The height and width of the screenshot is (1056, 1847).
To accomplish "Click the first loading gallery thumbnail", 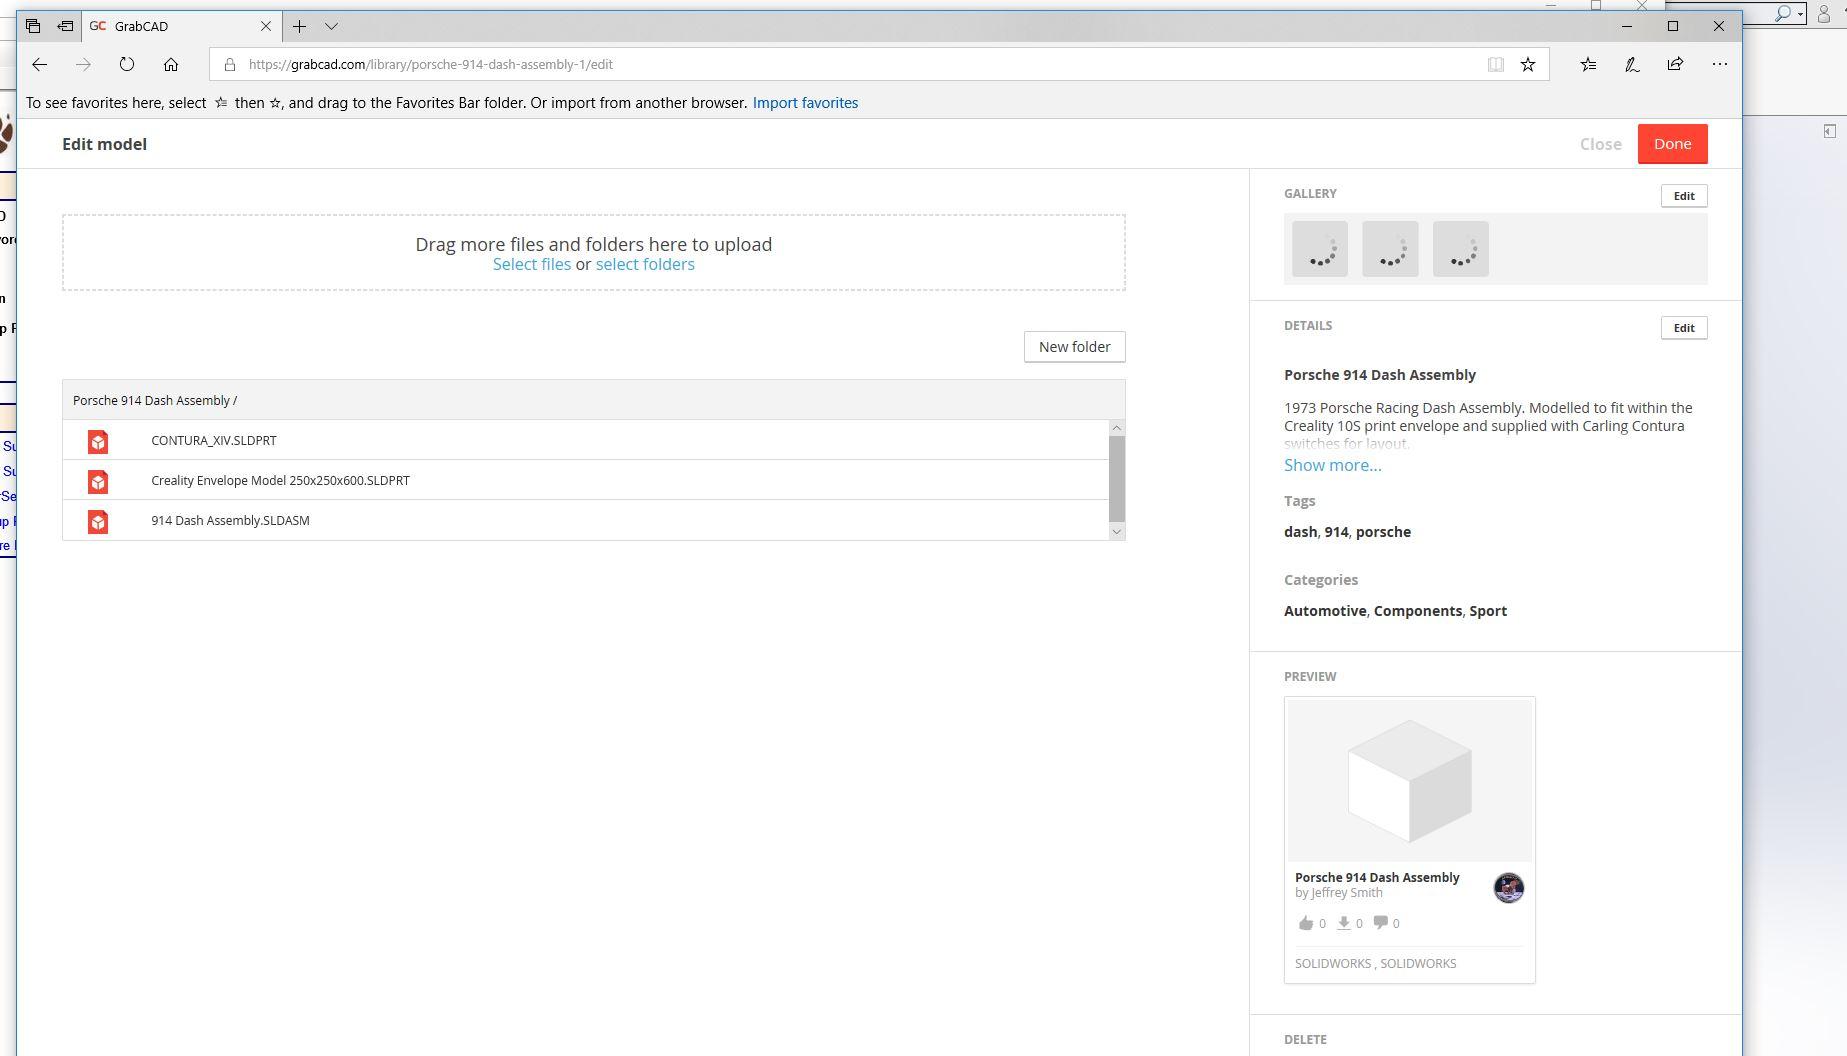I will (x=1320, y=249).
